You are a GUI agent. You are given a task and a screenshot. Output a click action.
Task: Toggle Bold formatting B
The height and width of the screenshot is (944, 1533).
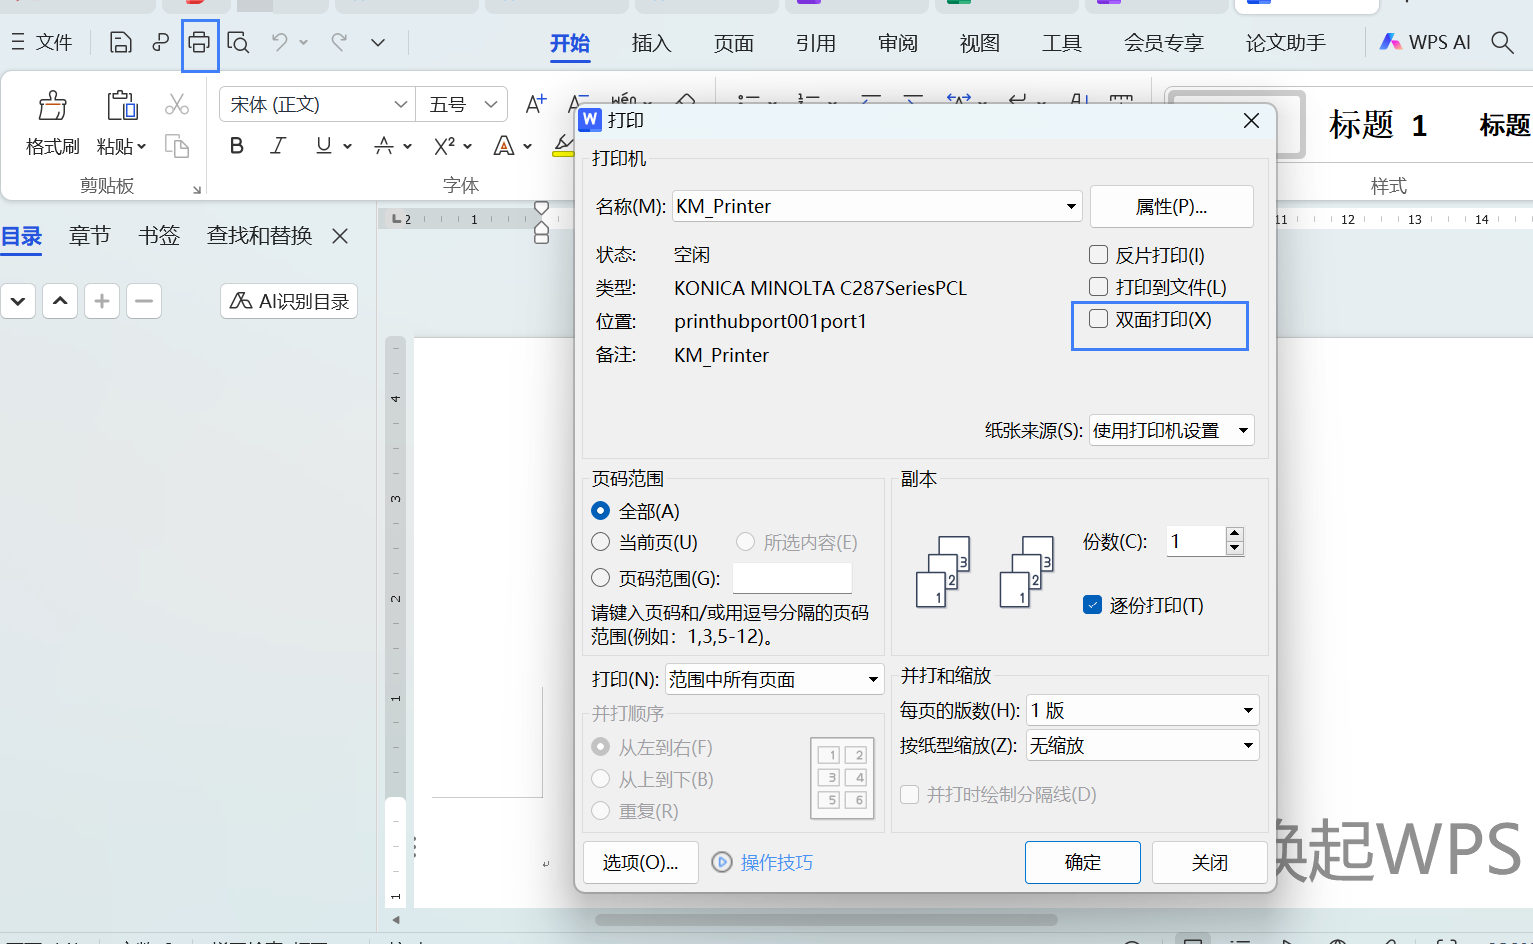pos(237,146)
